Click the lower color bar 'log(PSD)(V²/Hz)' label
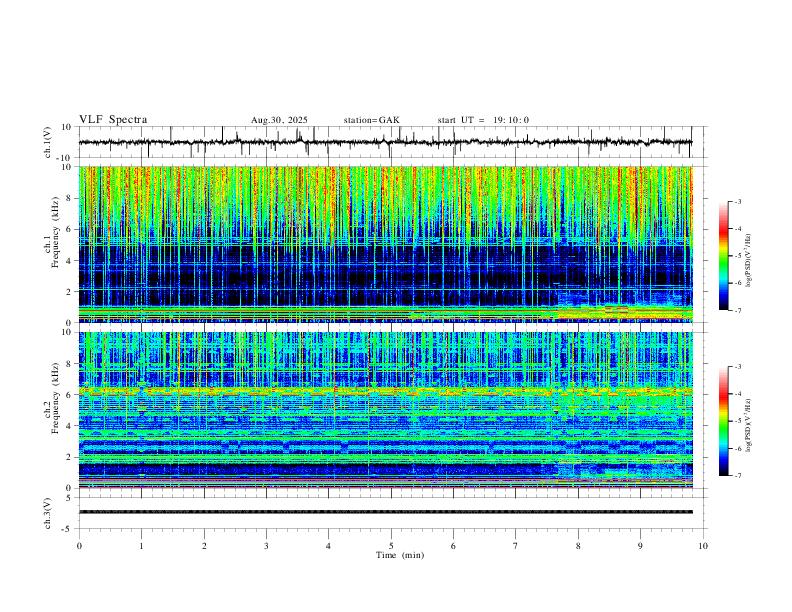This screenshot has width=792, height=612. (x=749, y=425)
